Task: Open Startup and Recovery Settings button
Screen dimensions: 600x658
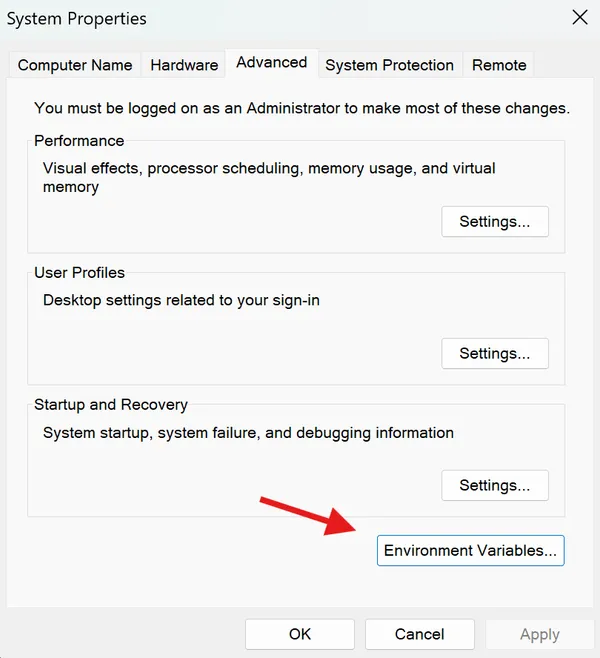Action: (495, 485)
